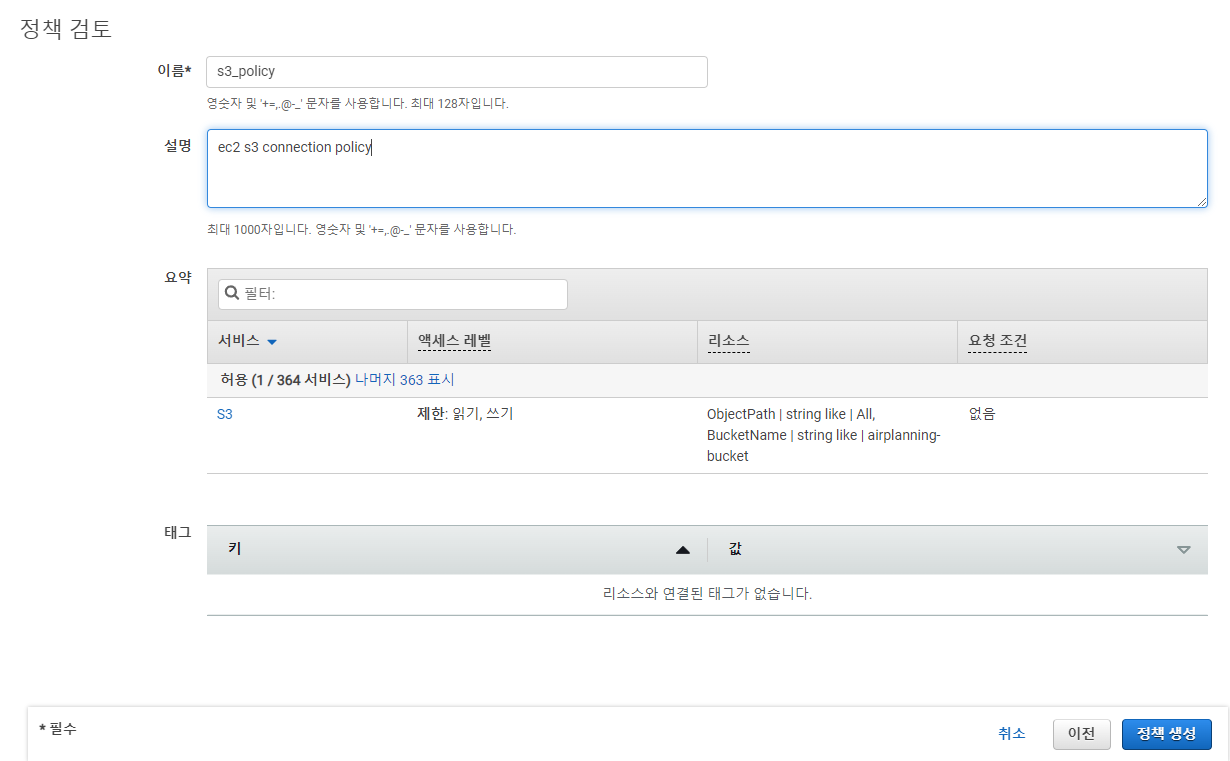This screenshot has height=761, width=1230.
Task: Click the 리소스 column header
Action: pos(728,341)
